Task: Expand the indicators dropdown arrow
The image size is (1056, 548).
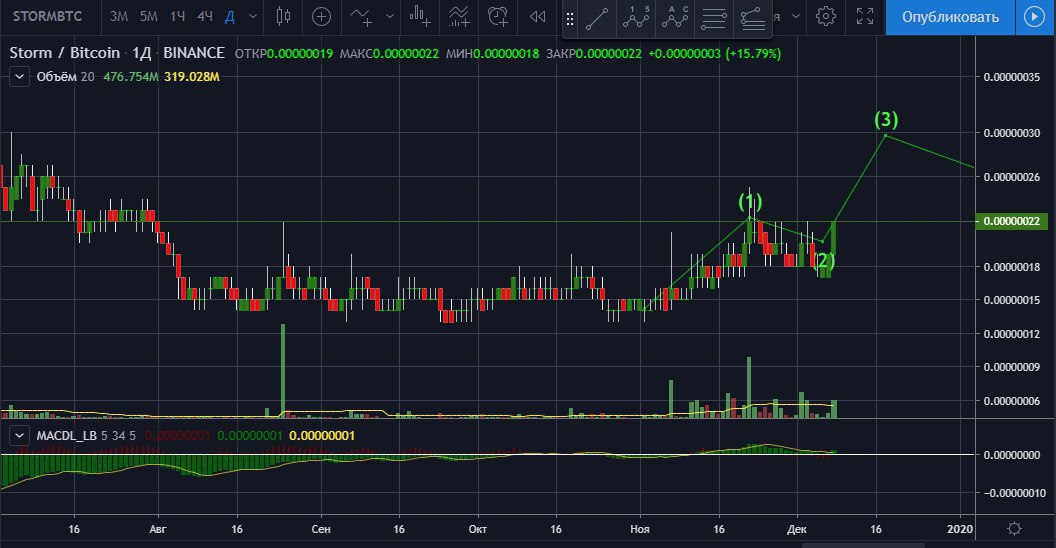Action: 390,16
